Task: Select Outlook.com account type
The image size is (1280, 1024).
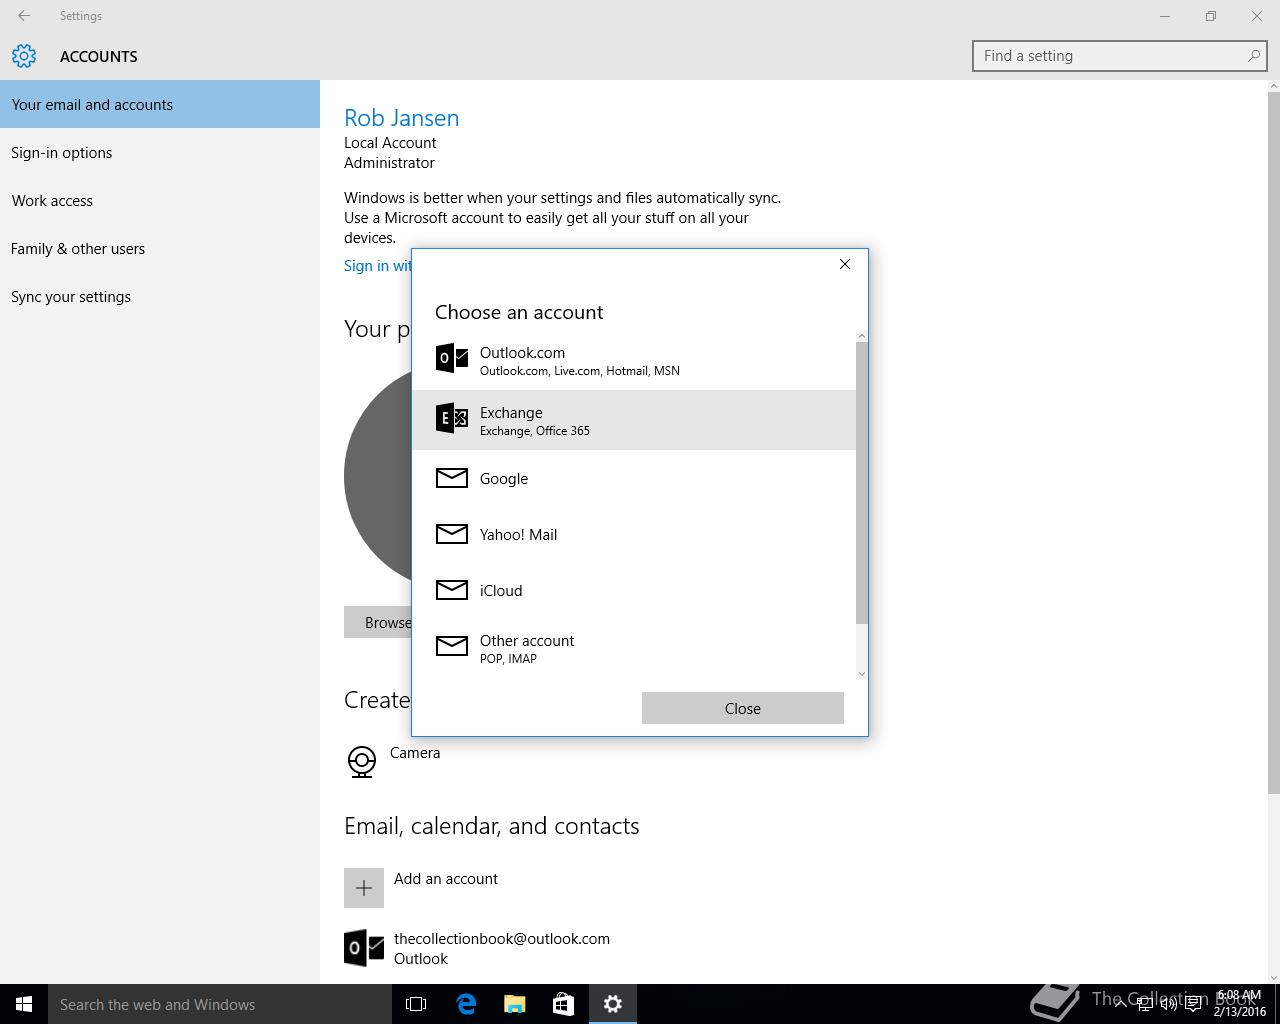Action: click(634, 360)
